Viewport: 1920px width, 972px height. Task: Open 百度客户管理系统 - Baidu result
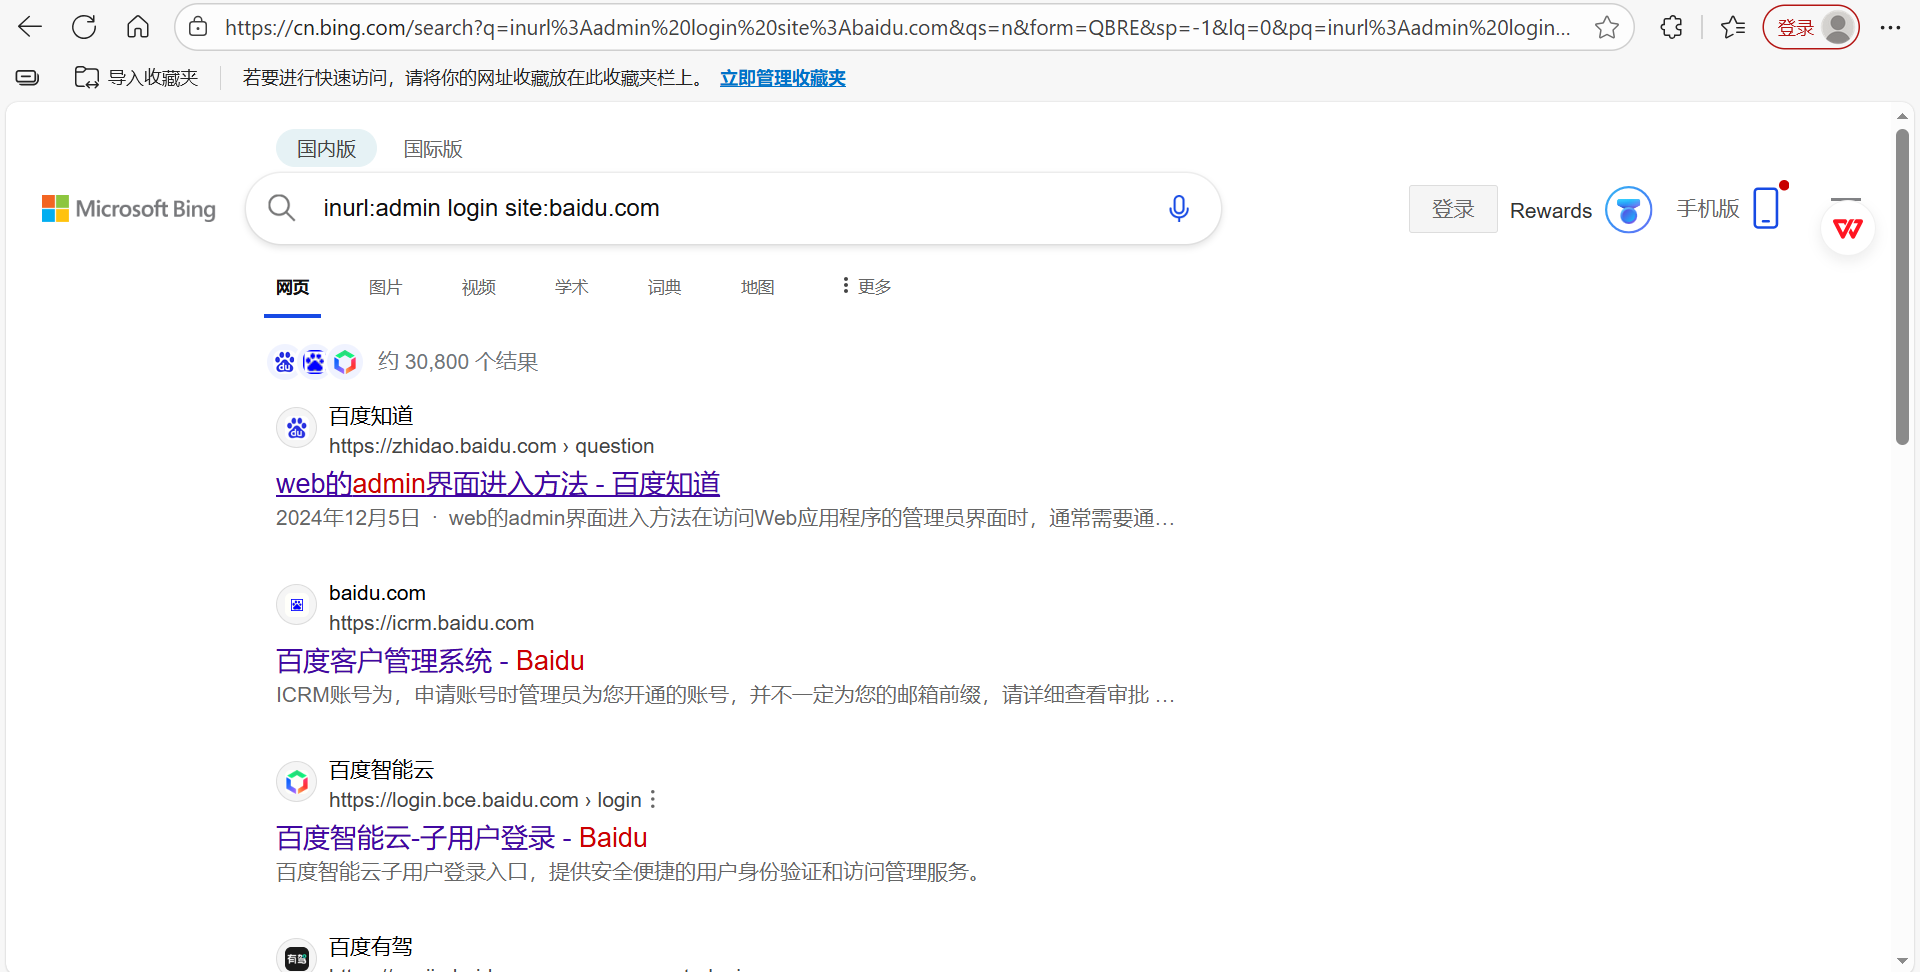pyautogui.click(x=430, y=661)
